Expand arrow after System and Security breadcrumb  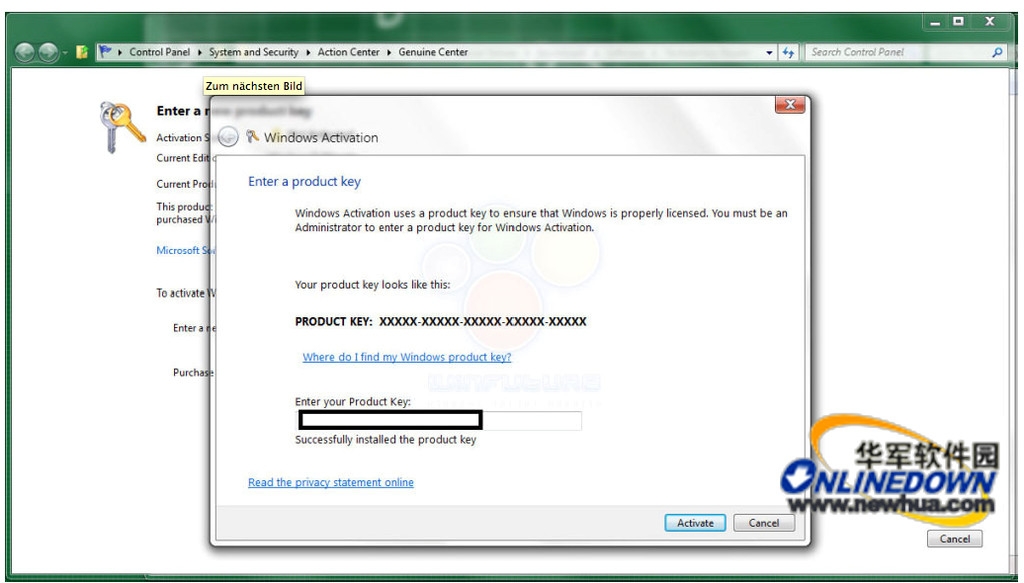click(308, 52)
